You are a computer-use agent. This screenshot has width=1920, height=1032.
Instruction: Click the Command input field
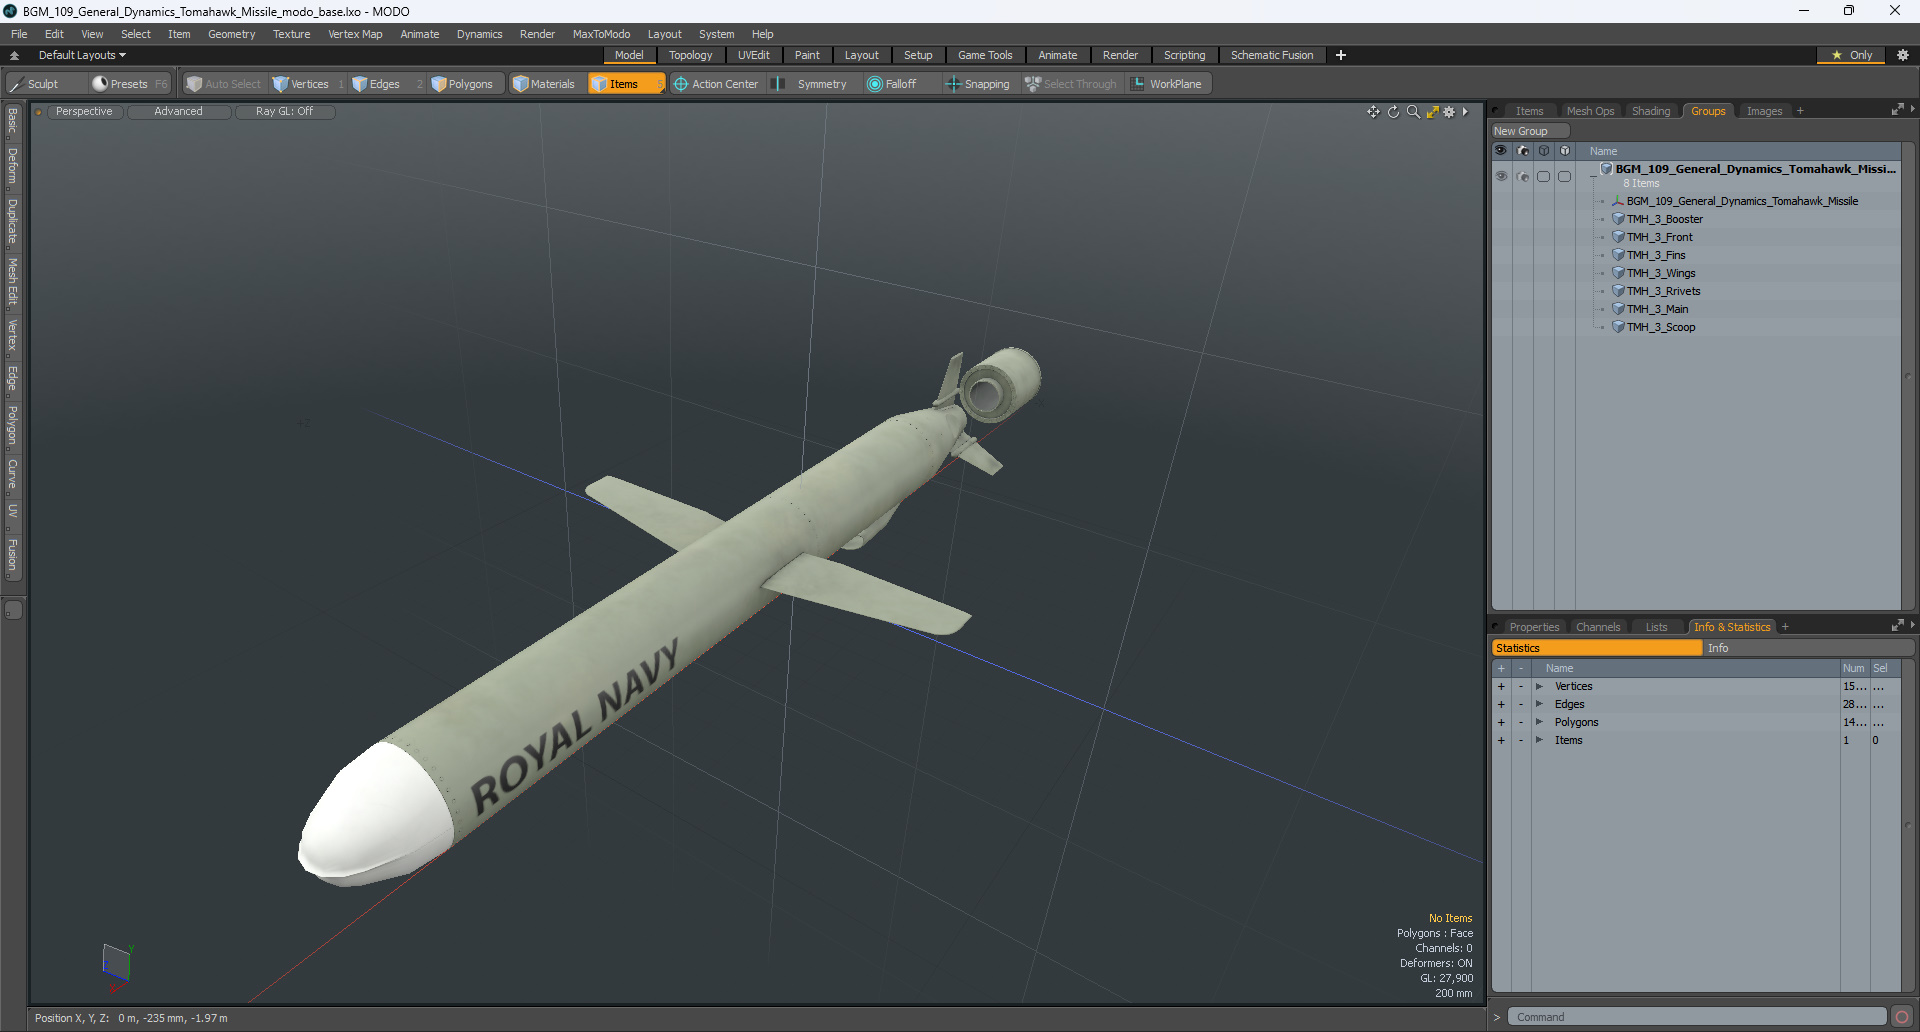click(x=1697, y=1017)
